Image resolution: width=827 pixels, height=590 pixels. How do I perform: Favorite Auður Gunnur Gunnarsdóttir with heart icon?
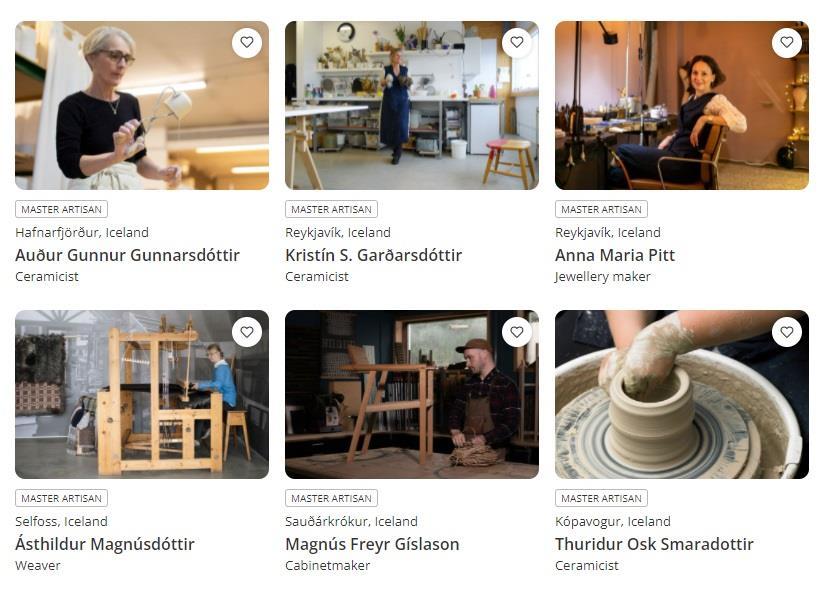click(x=247, y=42)
